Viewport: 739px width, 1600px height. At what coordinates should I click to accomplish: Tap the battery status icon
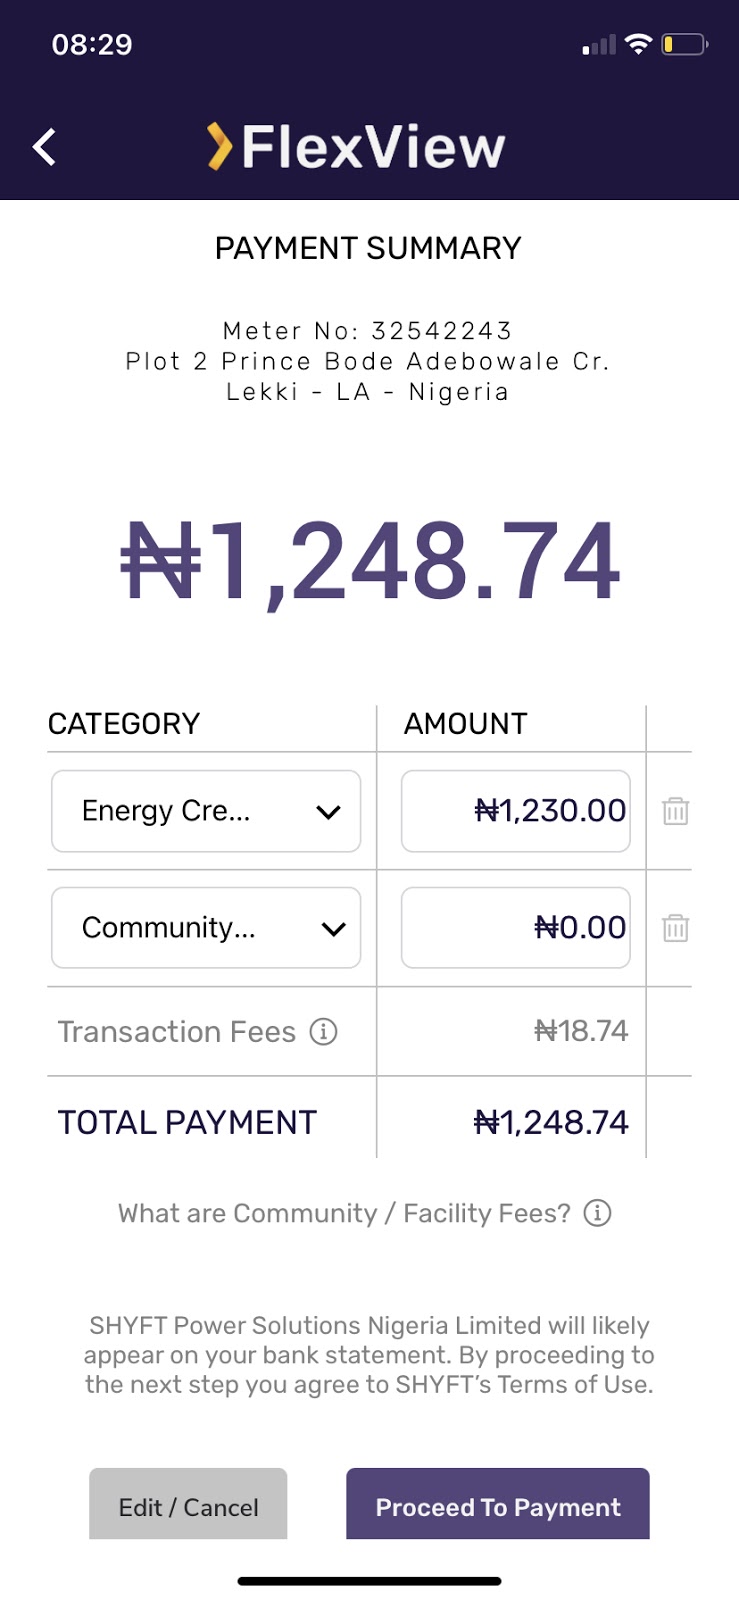point(685,44)
